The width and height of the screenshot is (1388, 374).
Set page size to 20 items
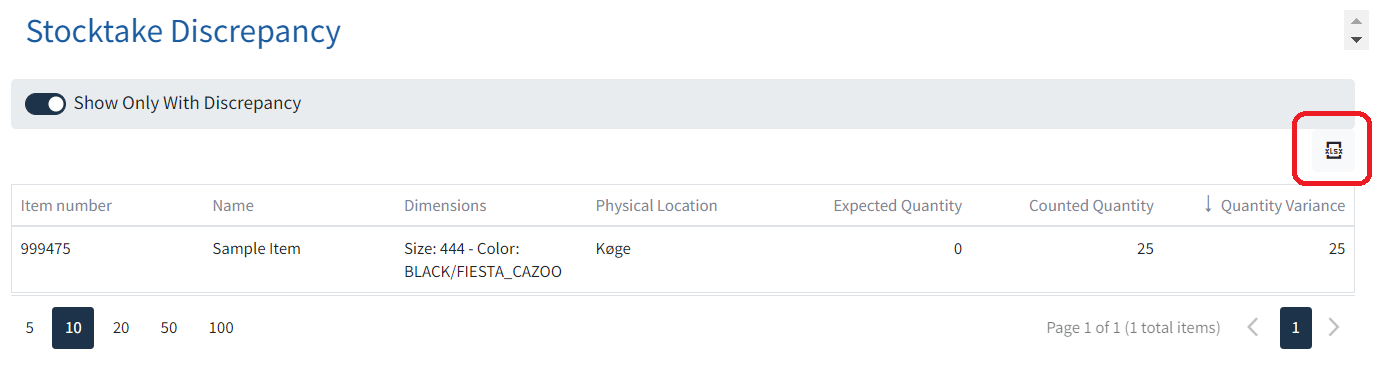pyautogui.click(x=121, y=328)
